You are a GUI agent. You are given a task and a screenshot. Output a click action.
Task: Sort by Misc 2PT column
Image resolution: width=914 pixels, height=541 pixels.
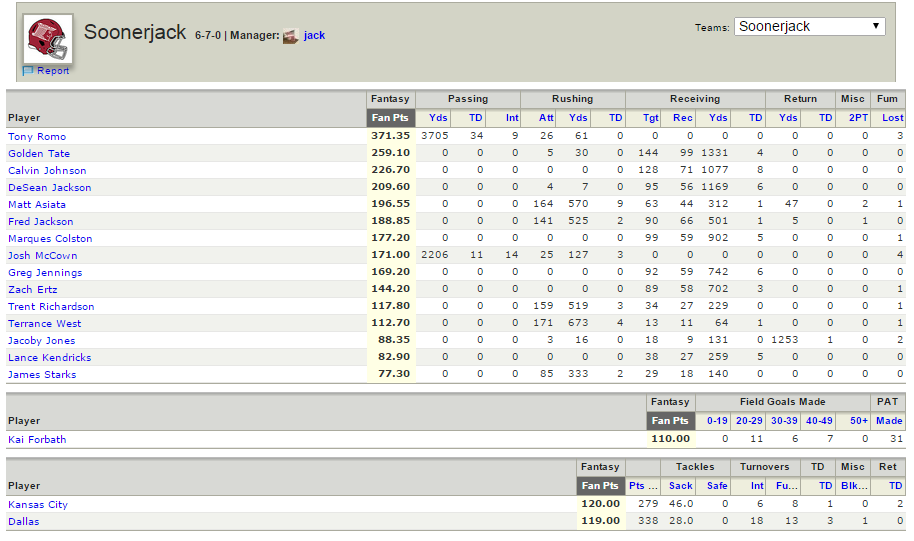pos(858,117)
